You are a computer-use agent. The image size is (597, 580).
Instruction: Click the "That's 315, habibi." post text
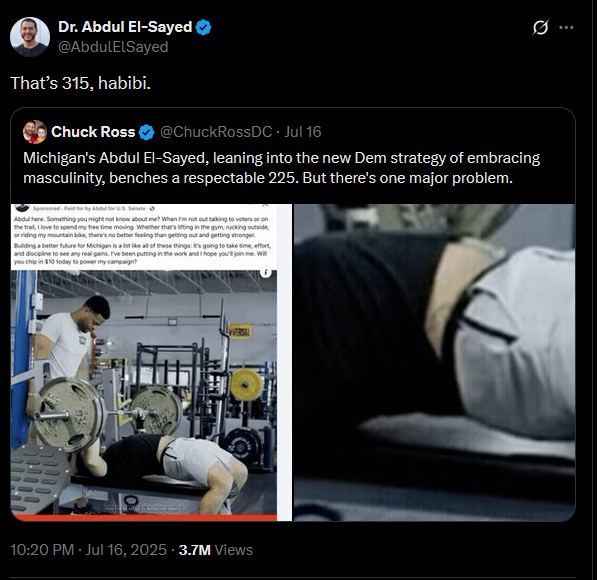(x=80, y=83)
